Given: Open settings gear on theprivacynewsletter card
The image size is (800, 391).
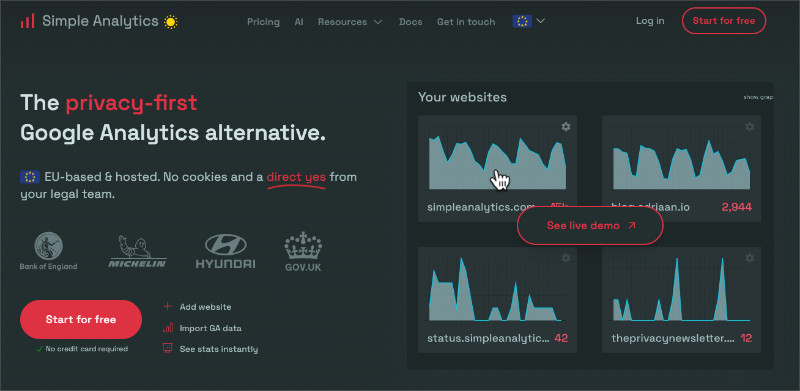Looking at the screenshot, I should point(749,258).
